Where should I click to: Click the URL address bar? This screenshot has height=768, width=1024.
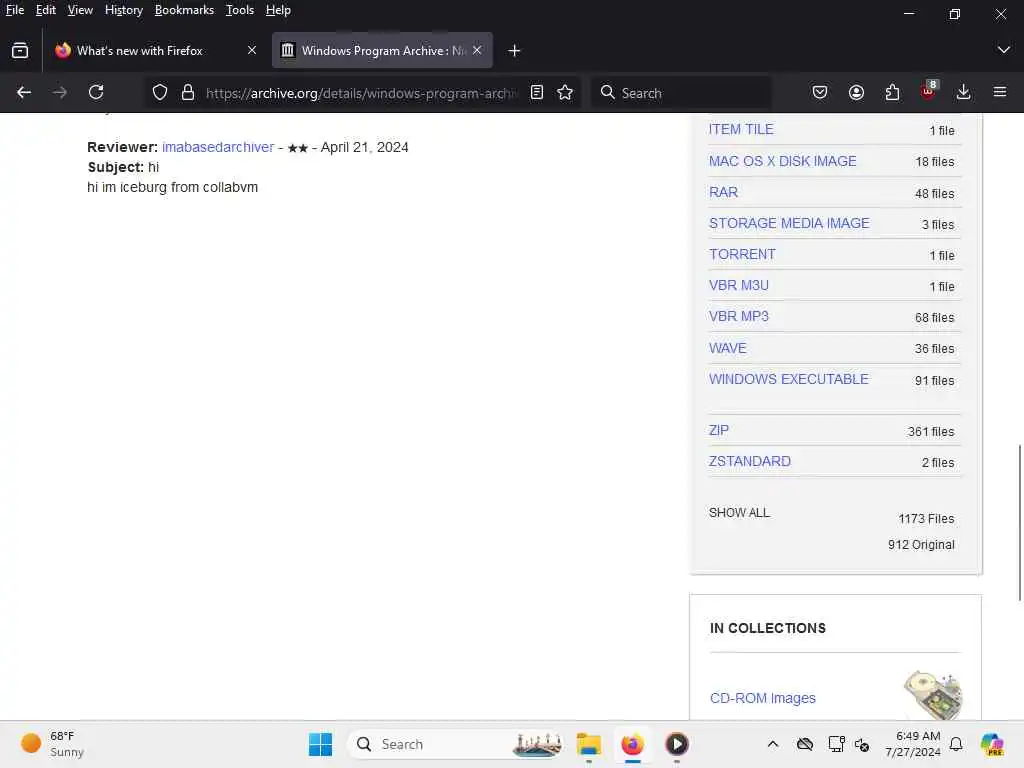point(360,93)
